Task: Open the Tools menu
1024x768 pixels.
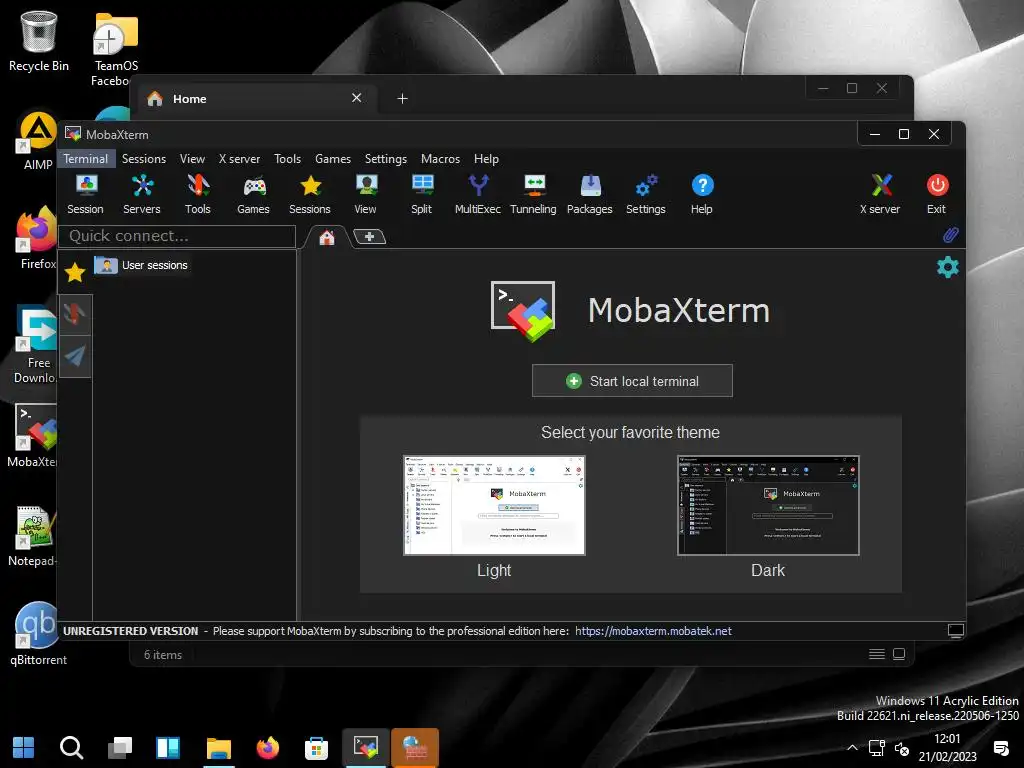Action: (287, 159)
